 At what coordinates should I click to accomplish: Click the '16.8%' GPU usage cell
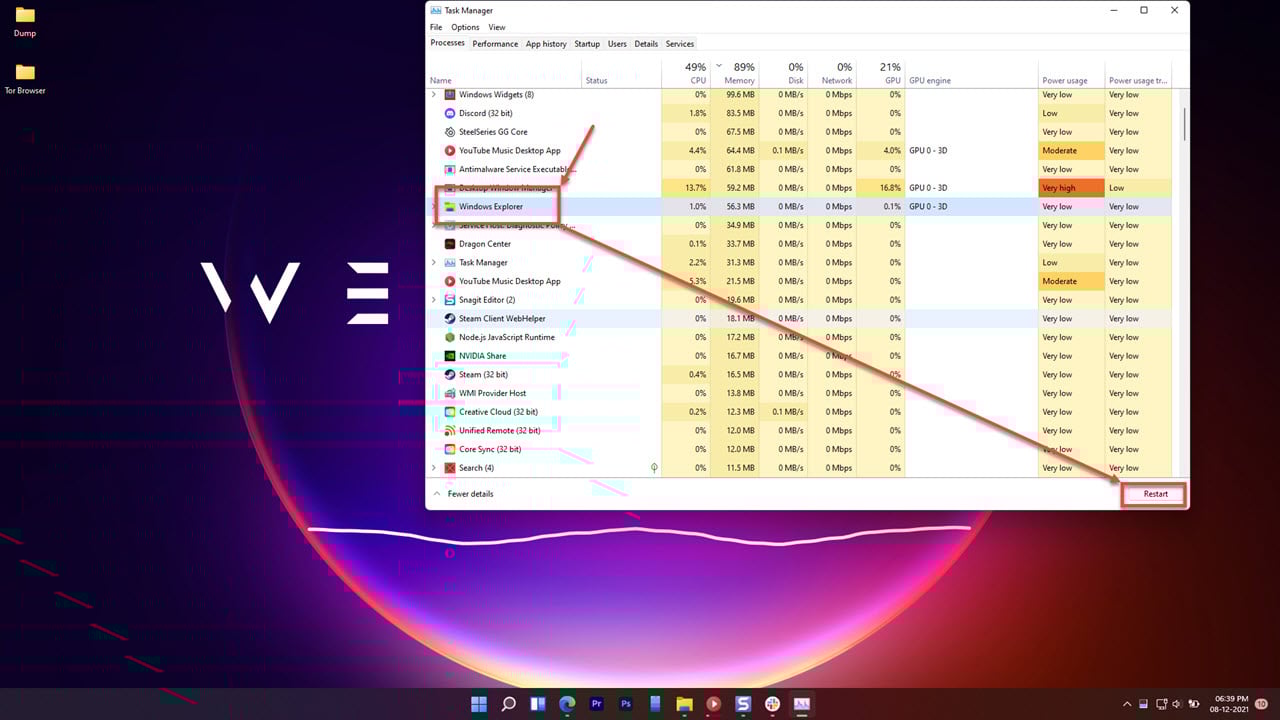(x=881, y=188)
